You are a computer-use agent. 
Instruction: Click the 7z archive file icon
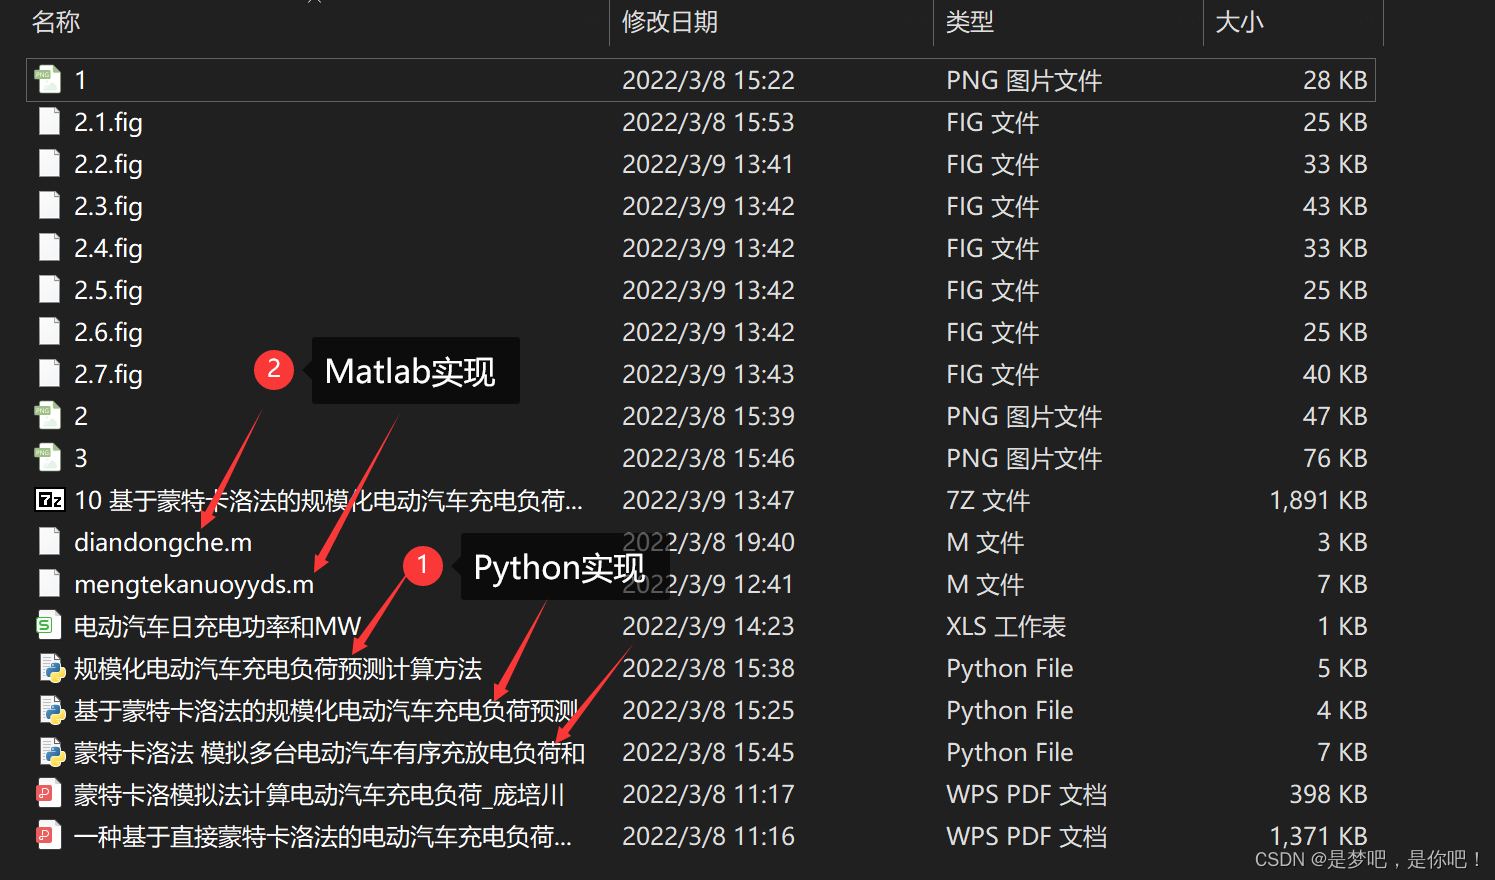[x=49, y=500]
